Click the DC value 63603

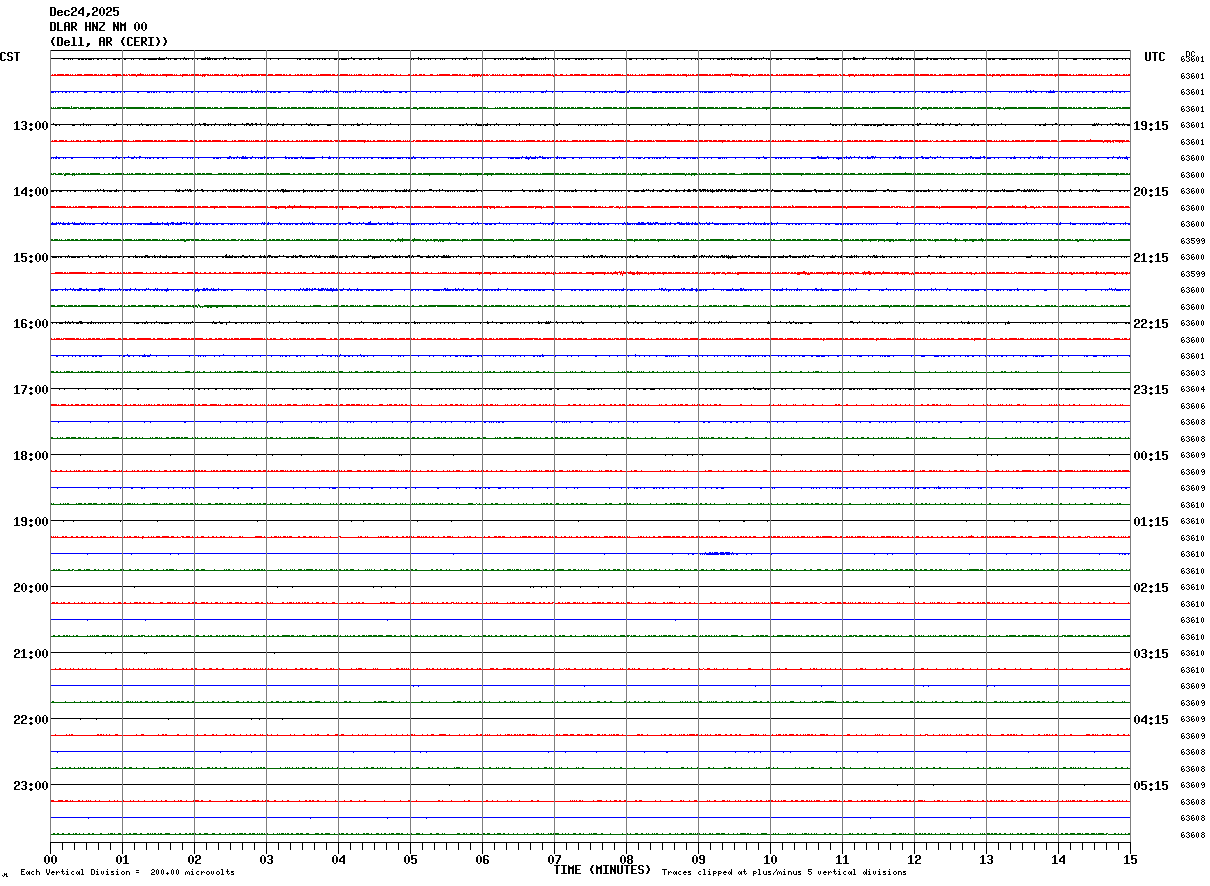pyautogui.click(x=1192, y=373)
